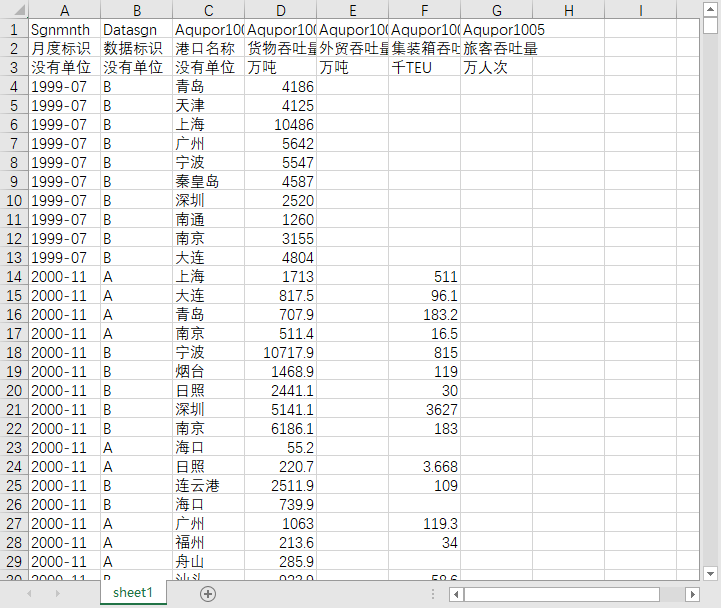
Task: Click cell with value 55.2
Action: pyautogui.click(x=280, y=447)
